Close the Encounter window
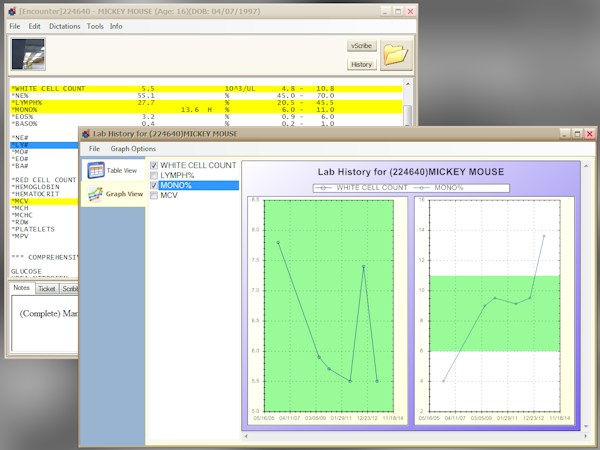This screenshot has height=450, width=600. (410, 11)
